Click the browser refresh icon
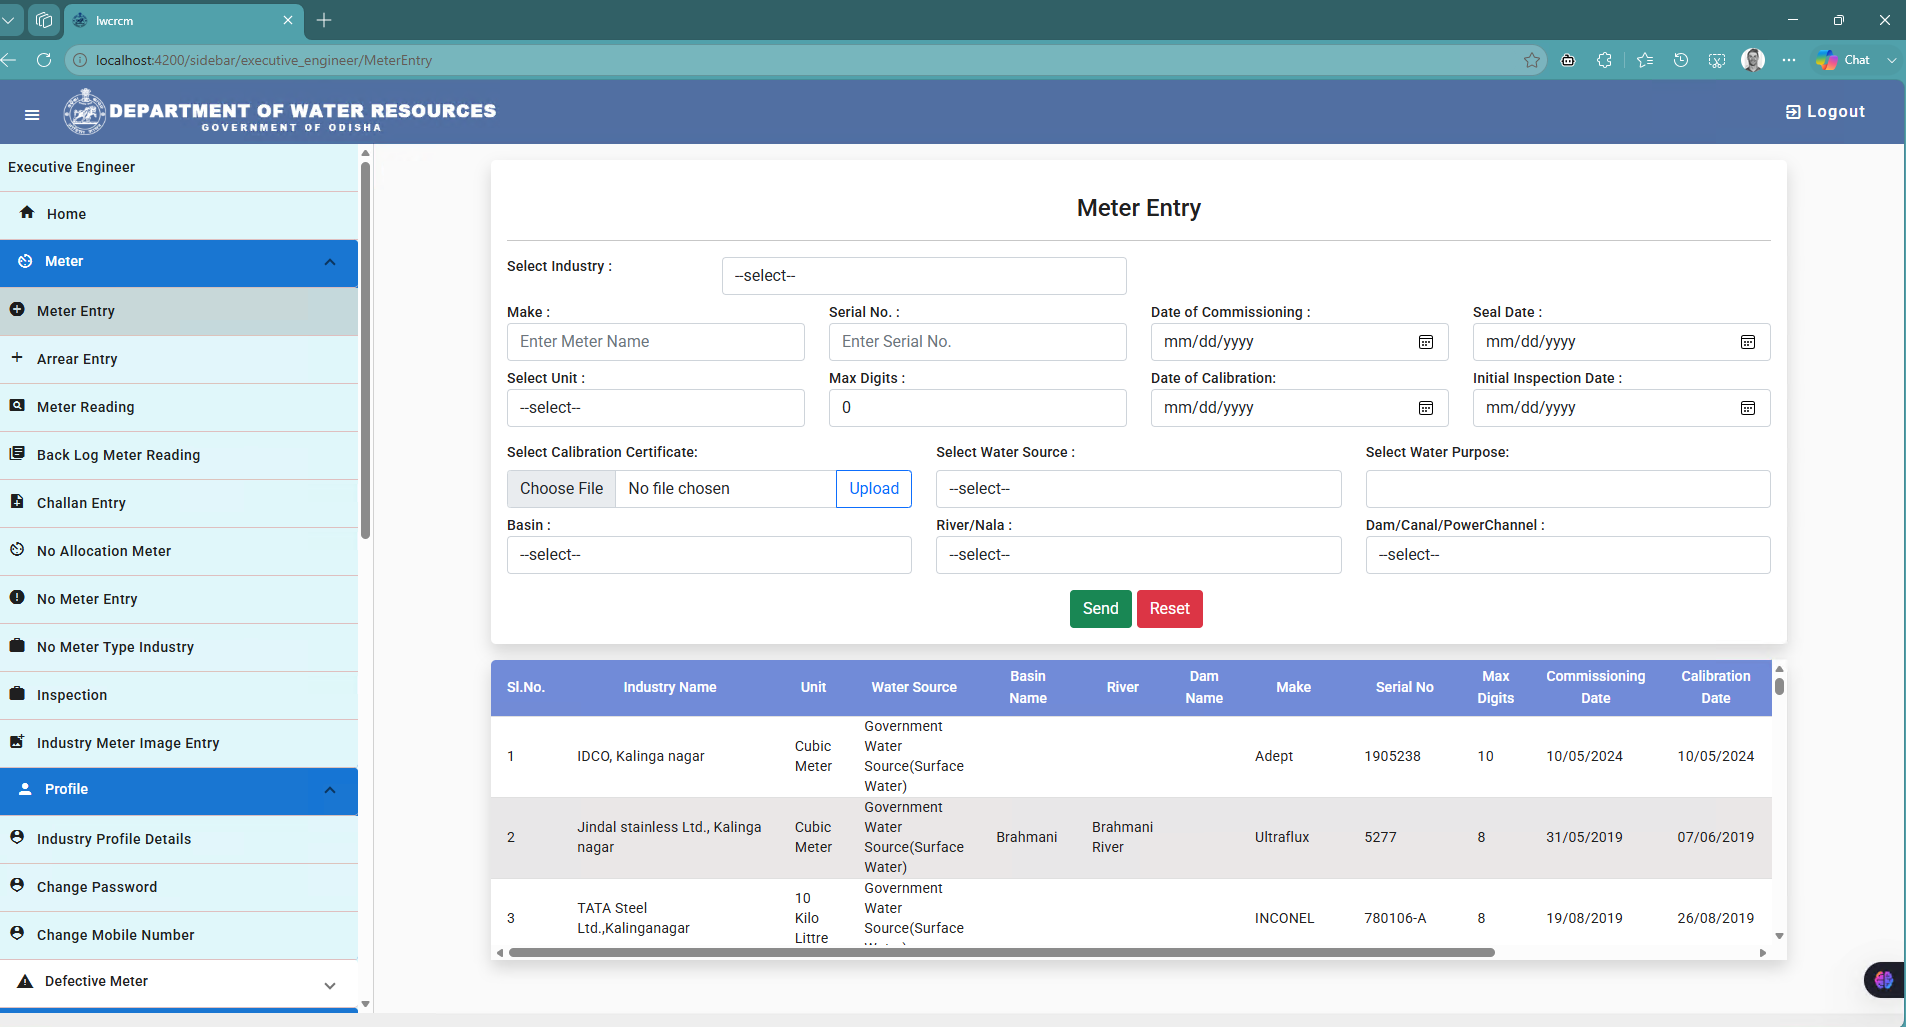1906x1027 pixels. (x=44, y=60)
